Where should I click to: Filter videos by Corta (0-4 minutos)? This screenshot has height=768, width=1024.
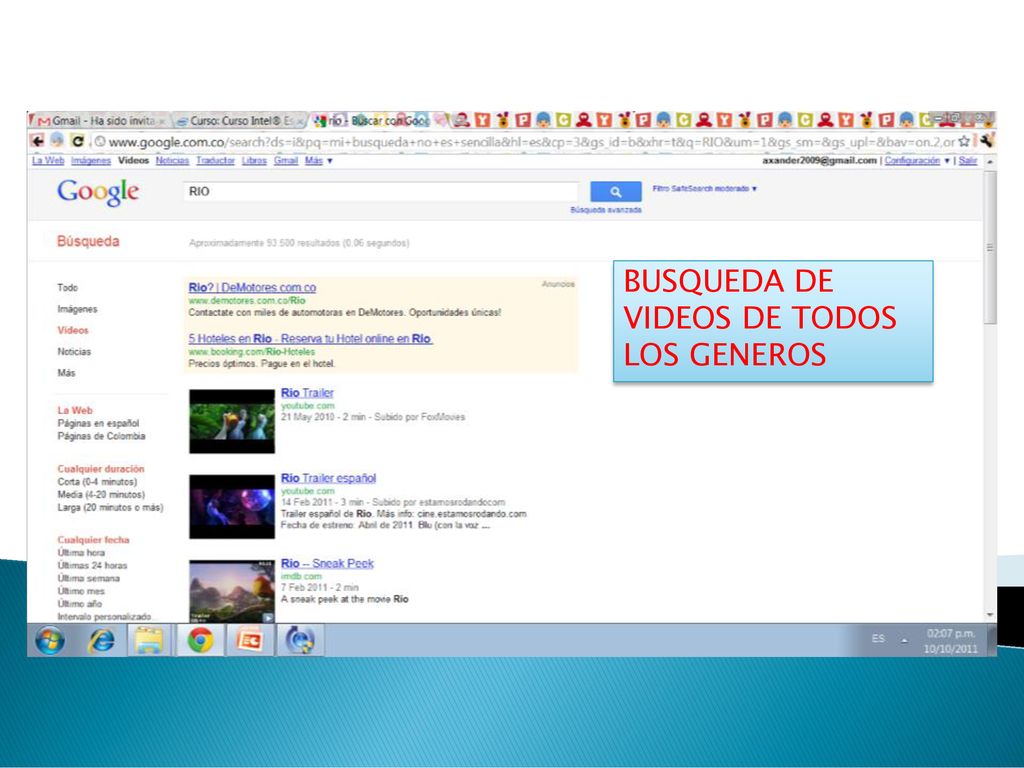pos(97,482)
